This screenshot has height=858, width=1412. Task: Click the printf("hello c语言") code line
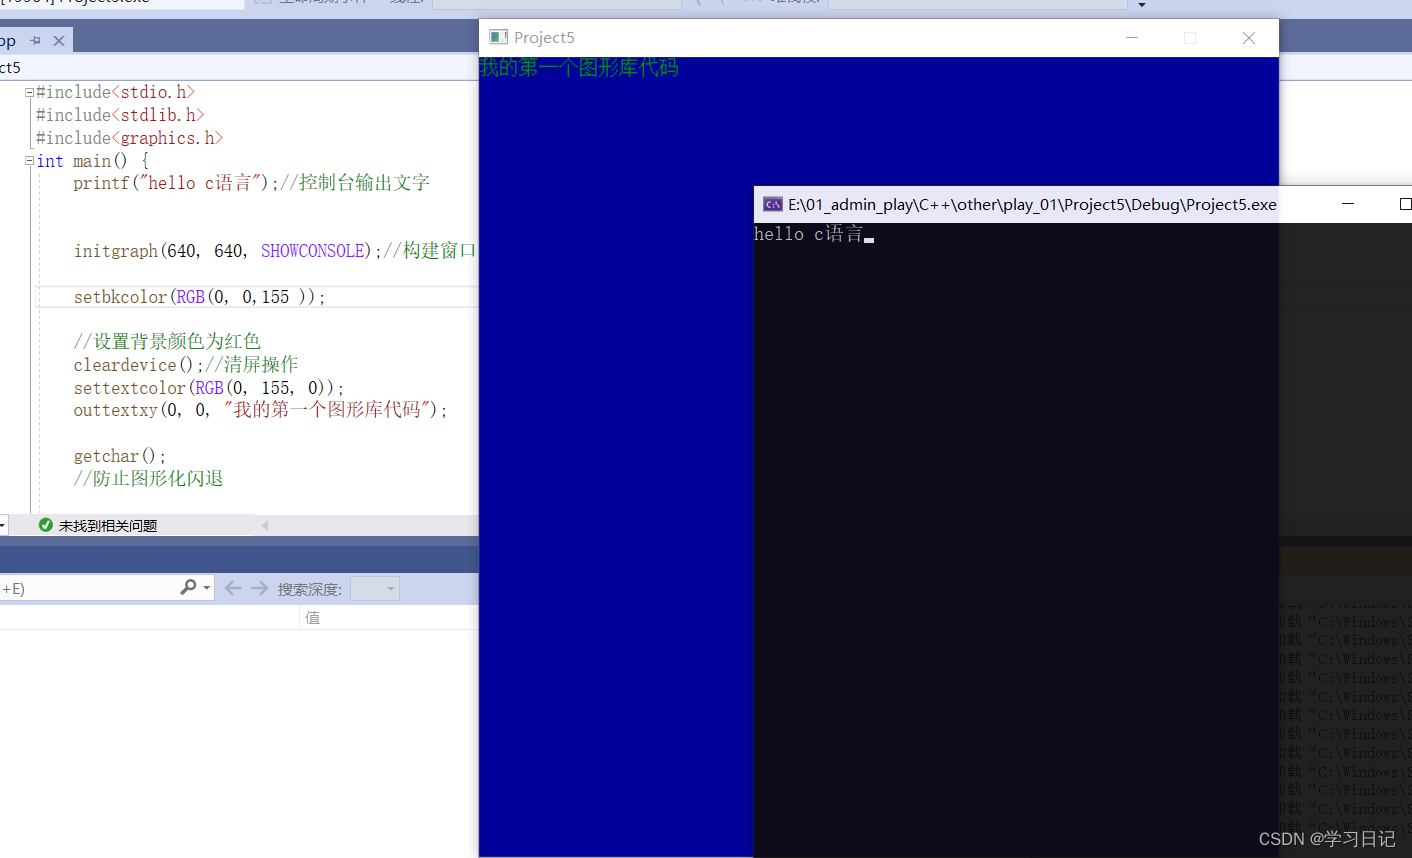tap(252, 183)
